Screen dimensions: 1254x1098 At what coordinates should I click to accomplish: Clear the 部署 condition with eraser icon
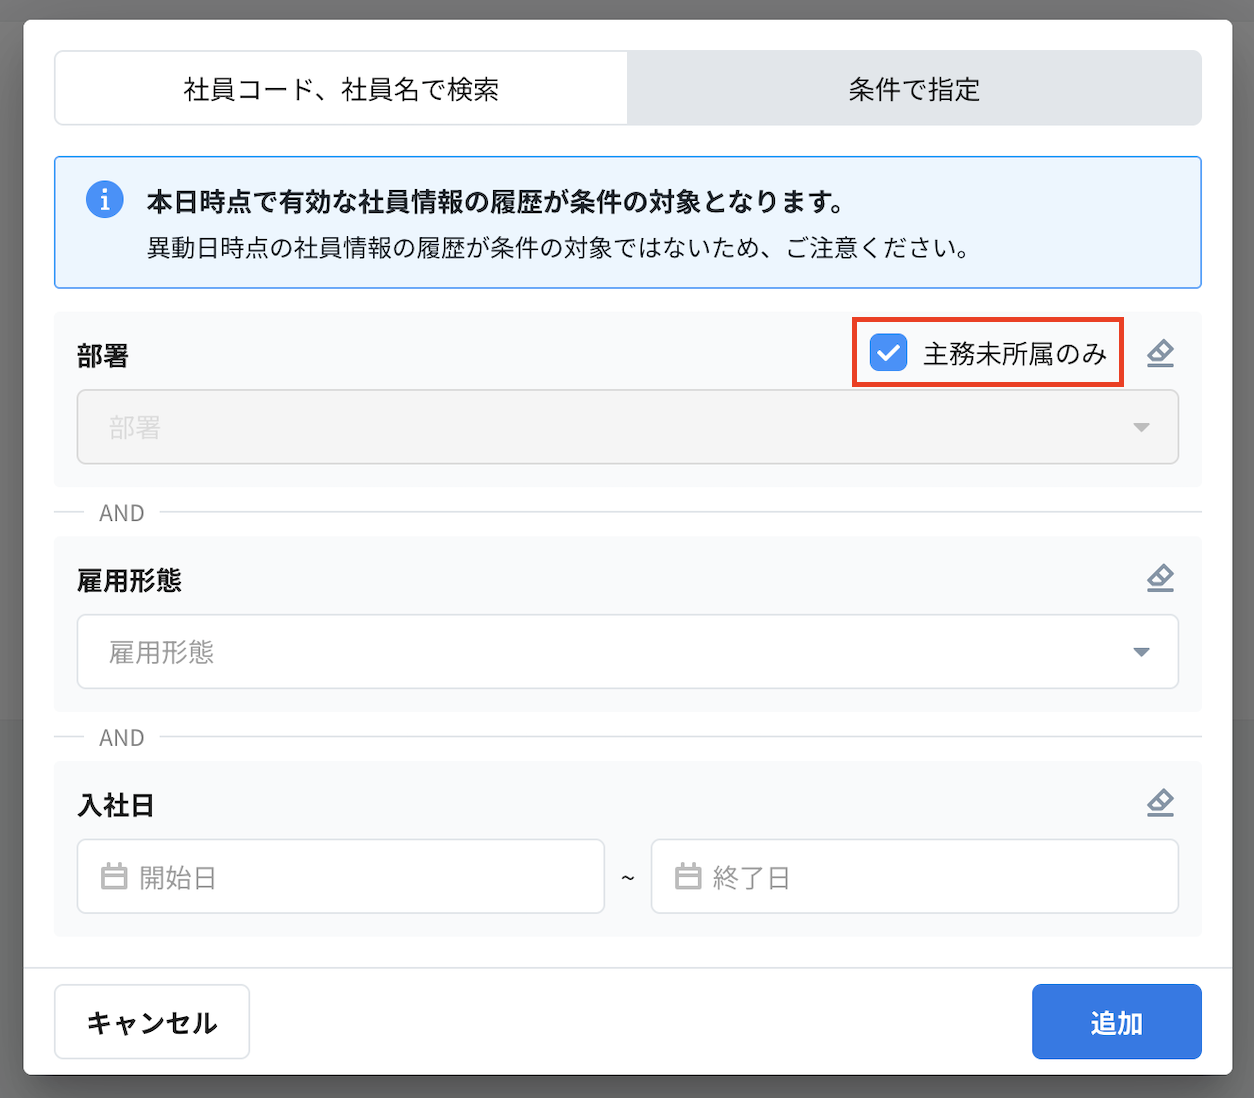(1160, 353)
